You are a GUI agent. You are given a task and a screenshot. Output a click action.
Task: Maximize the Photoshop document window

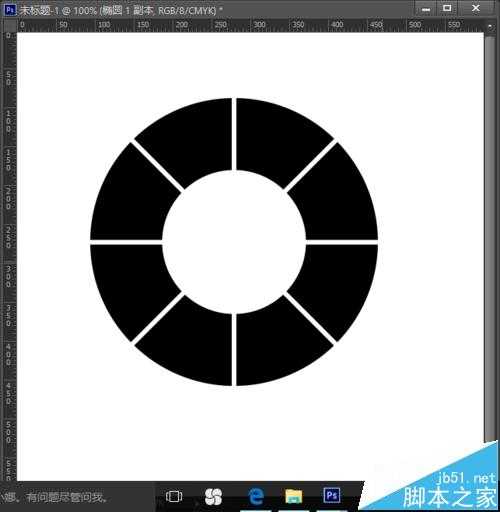click(x=447, y=8)
